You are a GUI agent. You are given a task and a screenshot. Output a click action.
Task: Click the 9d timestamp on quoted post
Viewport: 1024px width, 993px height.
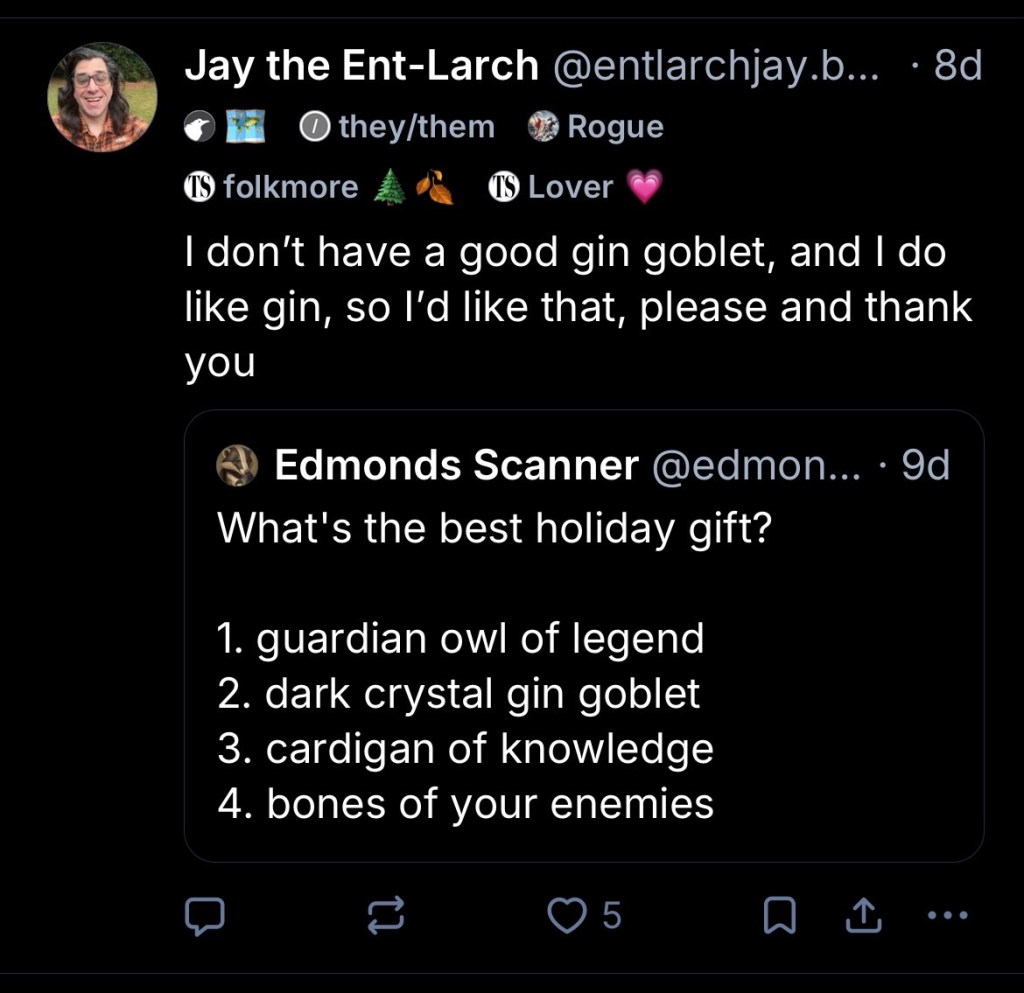point(924,465)
